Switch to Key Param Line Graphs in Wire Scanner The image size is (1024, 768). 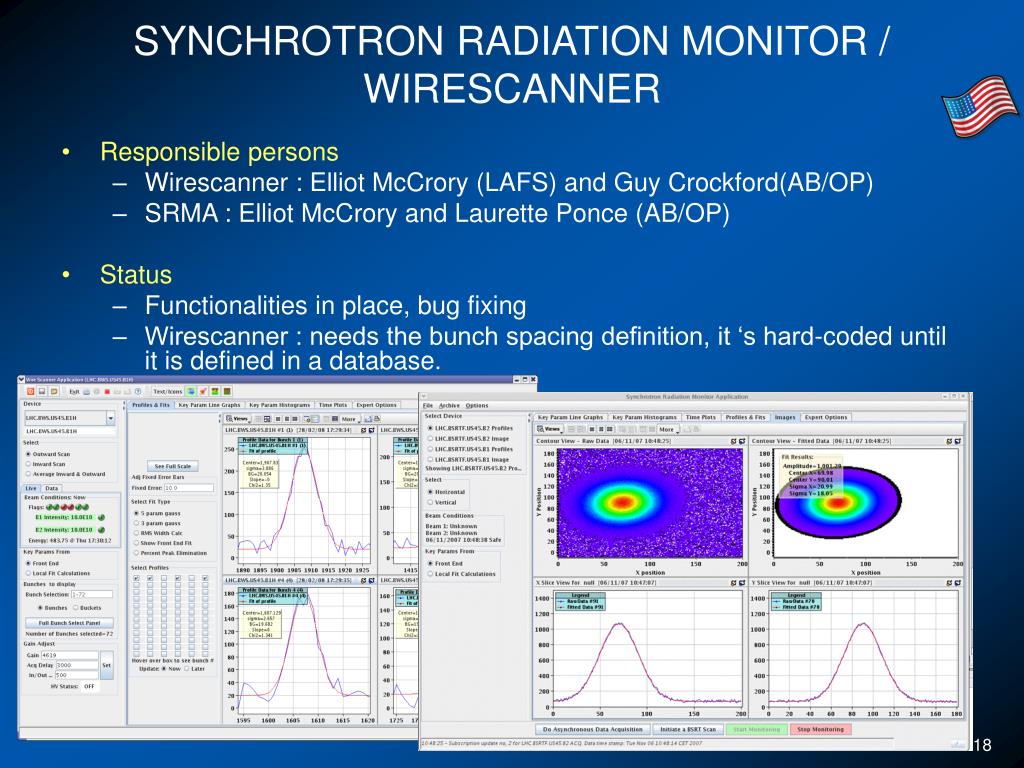(x=210, y=405)
